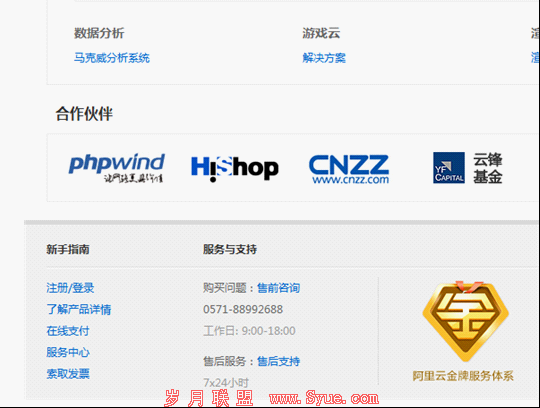Open 了解产品详情 link
Image resolution: width=540 pixels, height=408 pixels.
coord(79,309)
